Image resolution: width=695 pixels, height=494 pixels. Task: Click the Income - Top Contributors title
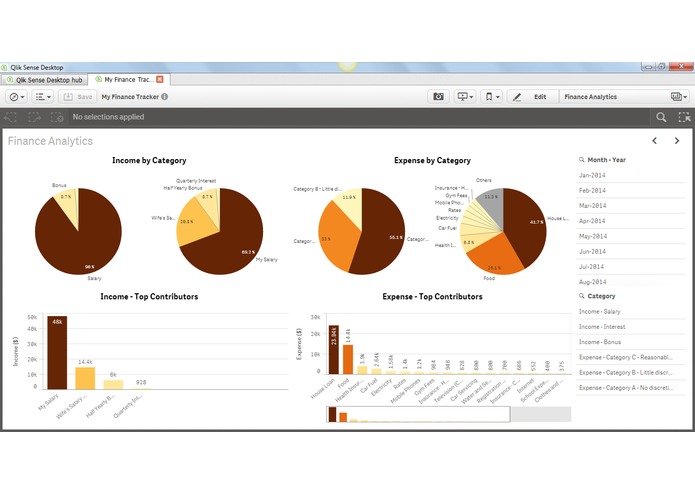tap(149, 296)
